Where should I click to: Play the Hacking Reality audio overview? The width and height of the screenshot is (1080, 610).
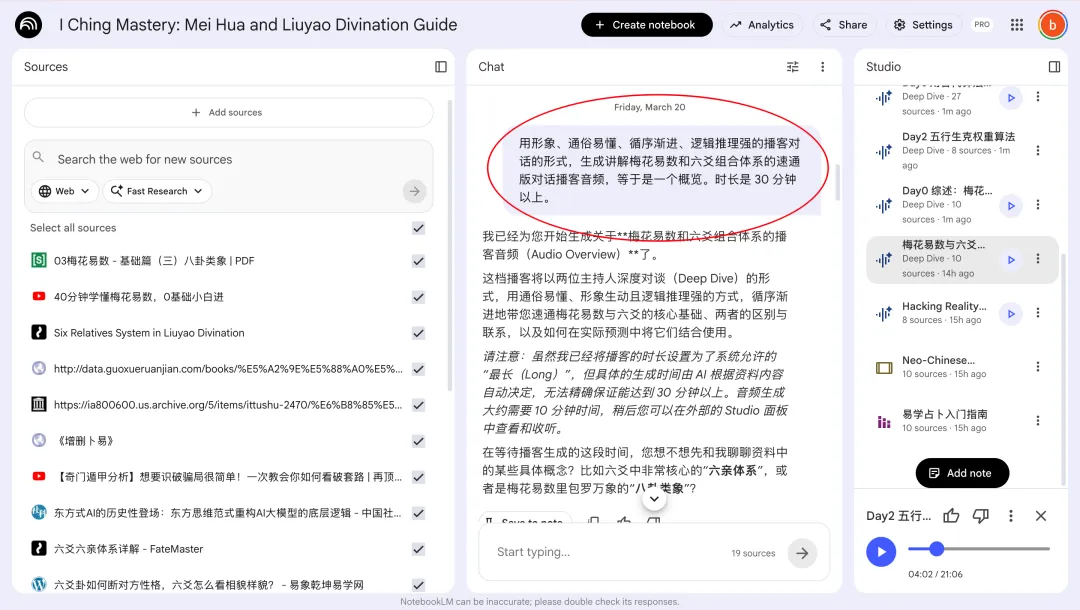click(1011, 314)
